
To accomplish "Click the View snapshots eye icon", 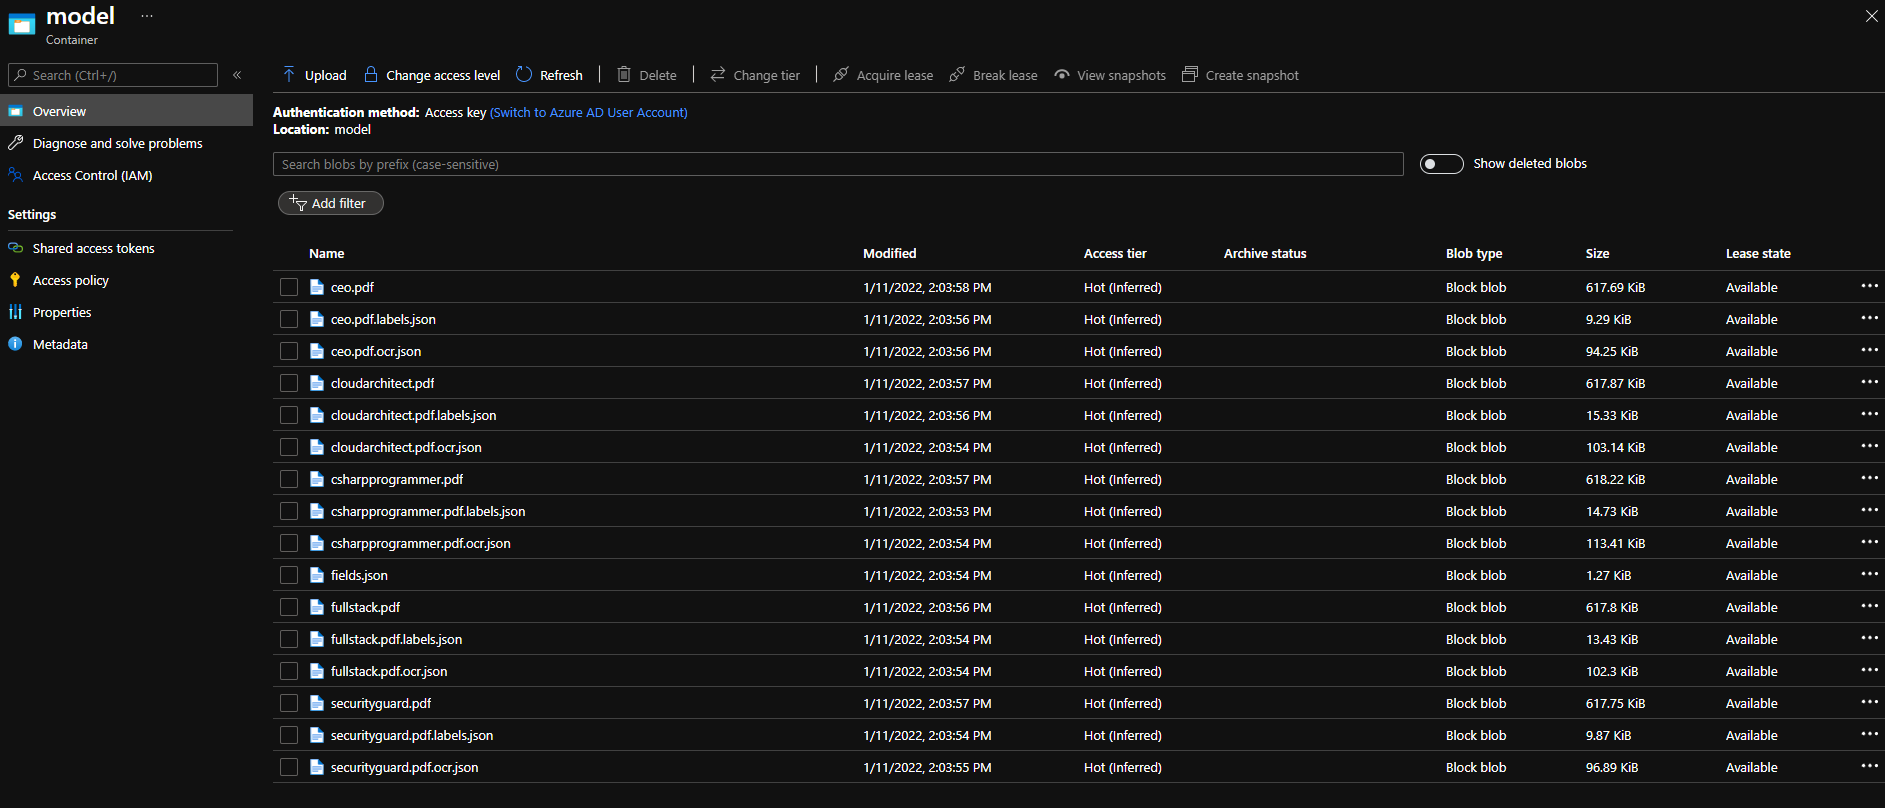I will 1062,75.
